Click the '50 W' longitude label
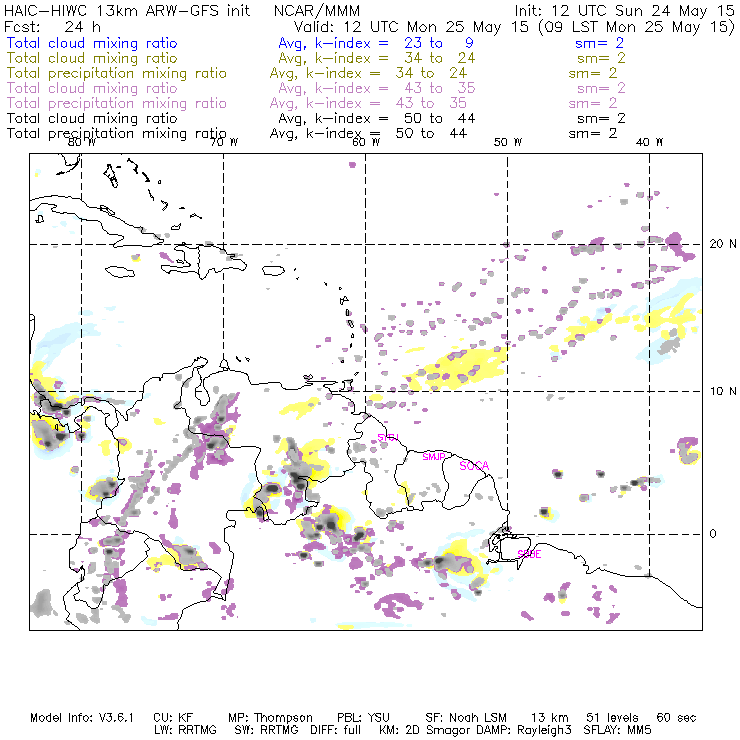The height and width of the screenshot is (740, 740). coord(508,142)
